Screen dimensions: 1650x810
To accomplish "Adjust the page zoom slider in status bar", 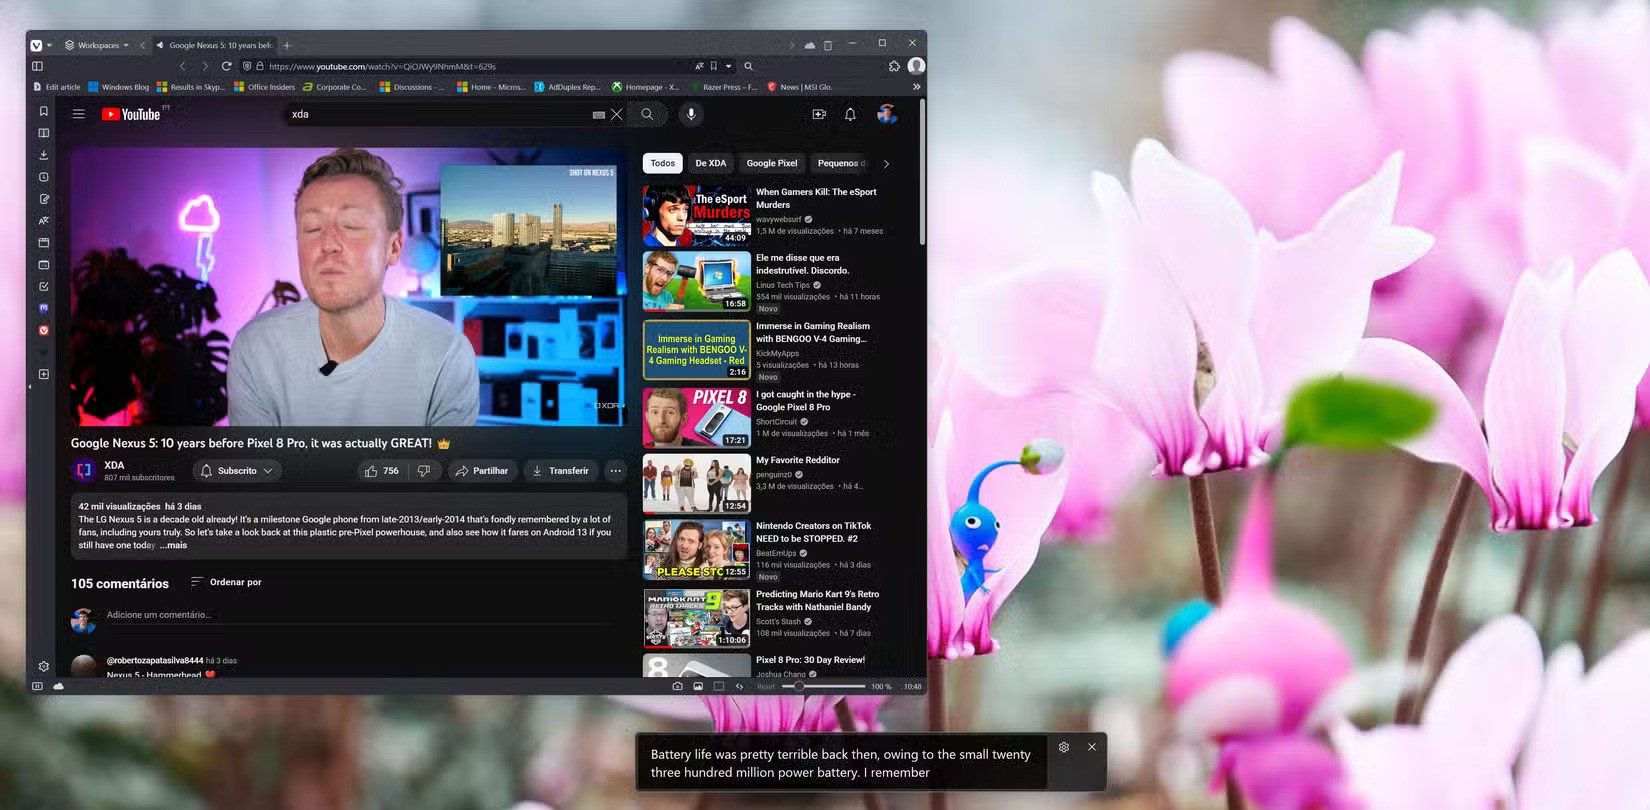I will pos(823,686).
